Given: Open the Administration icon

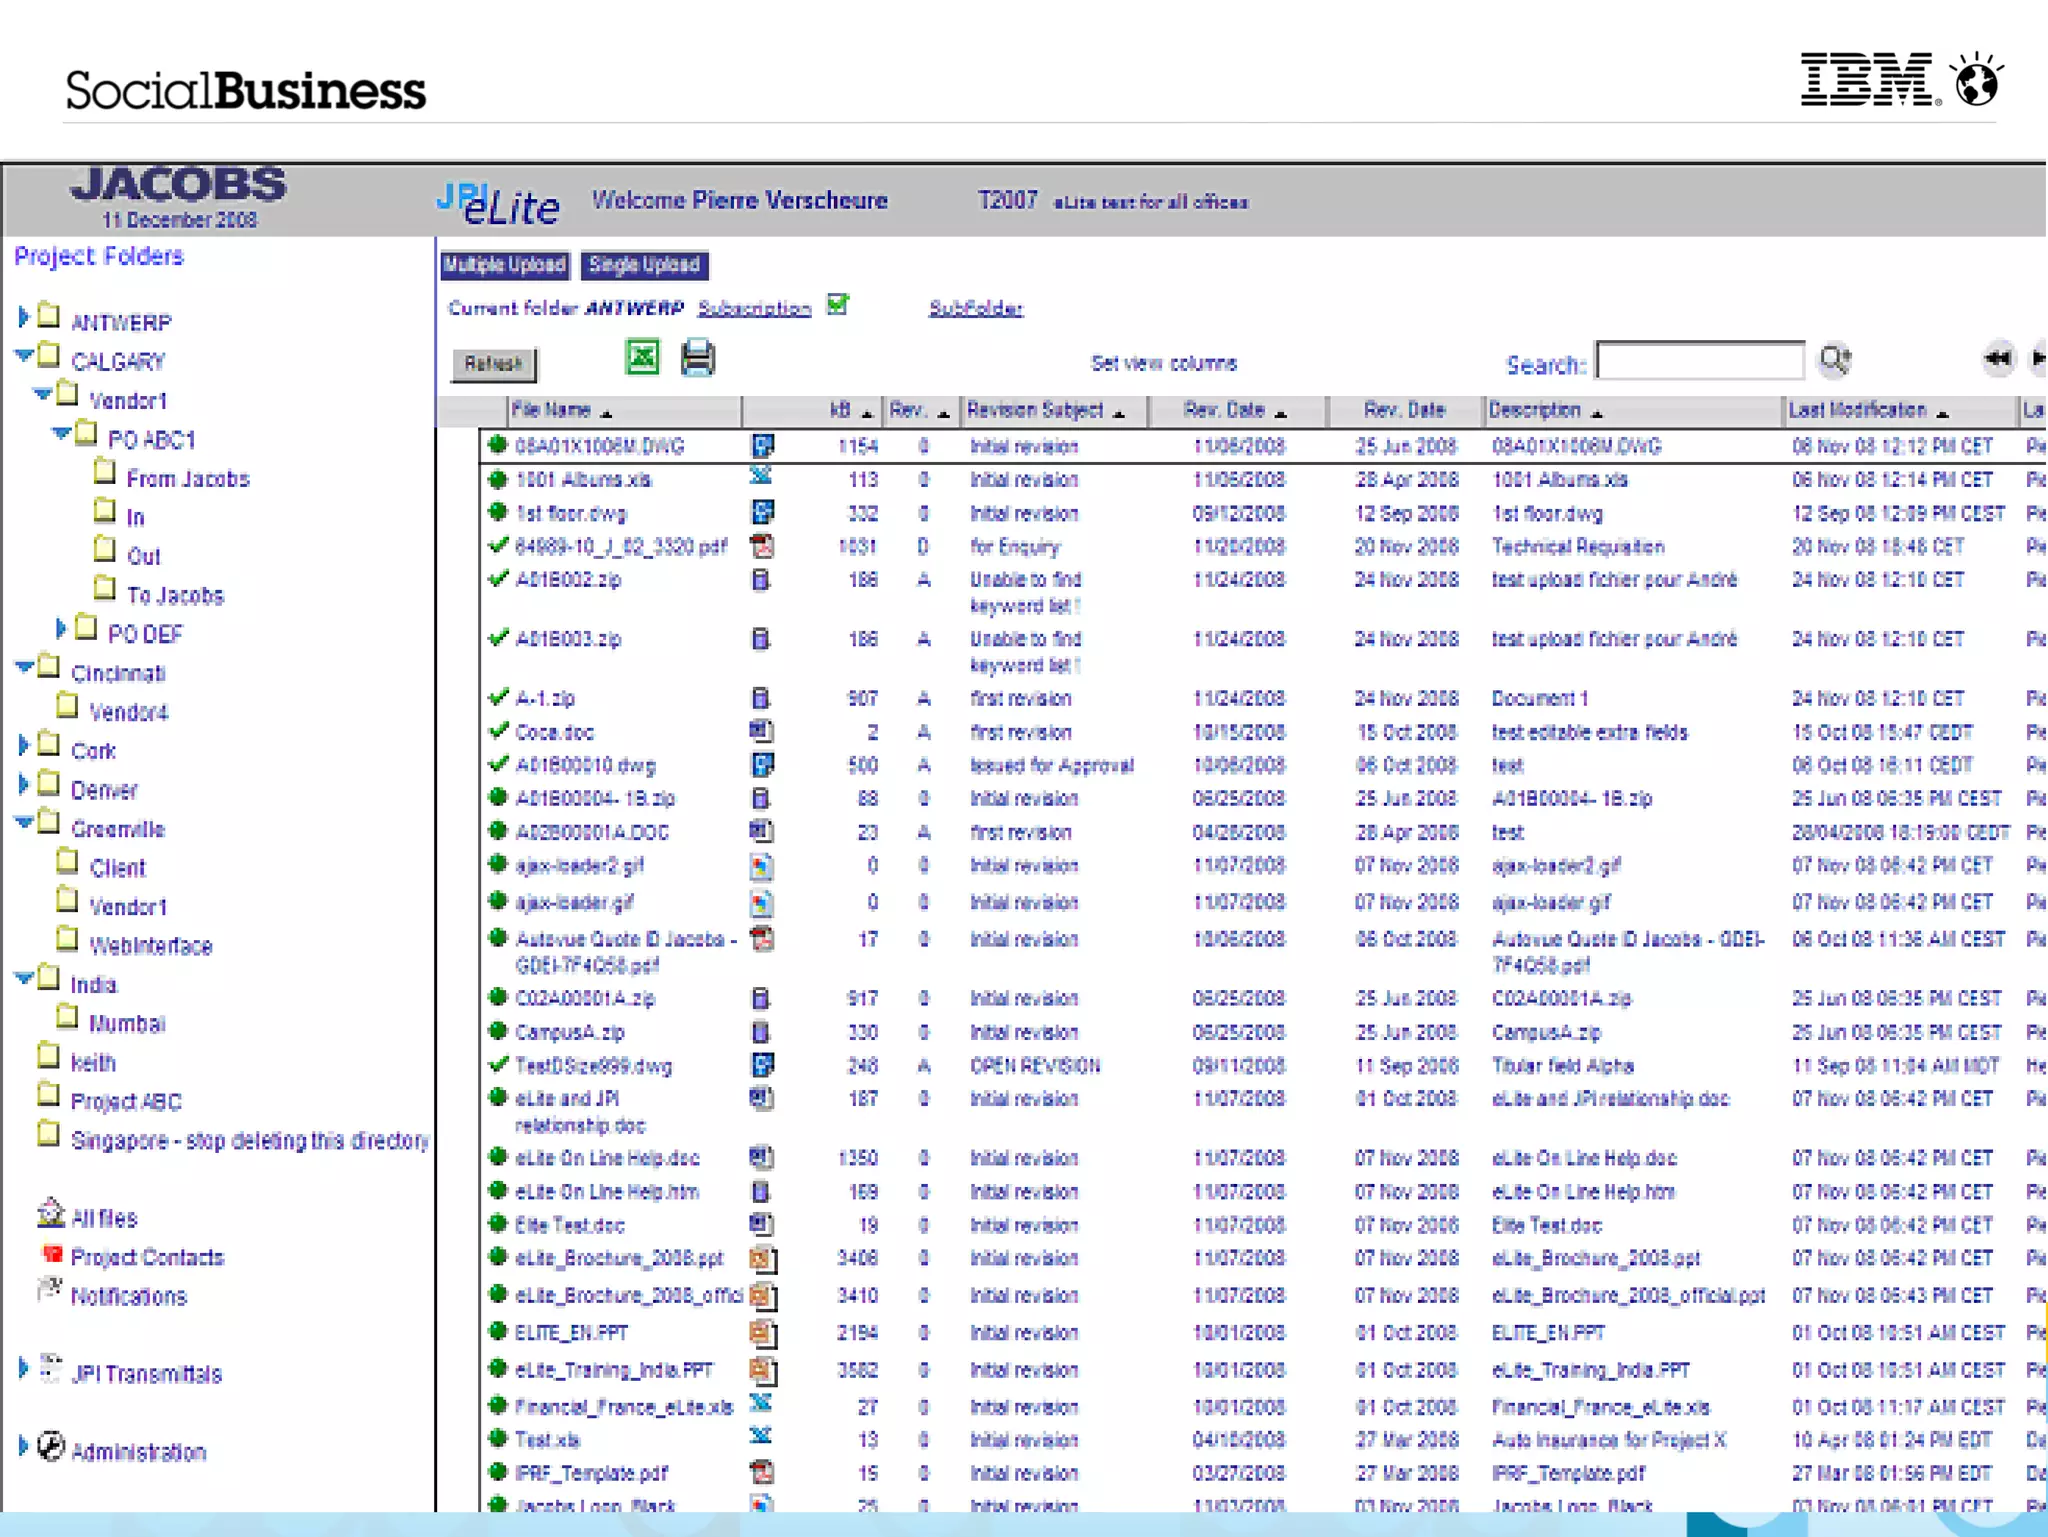Looking at the screenshot, I should 50,1447.
